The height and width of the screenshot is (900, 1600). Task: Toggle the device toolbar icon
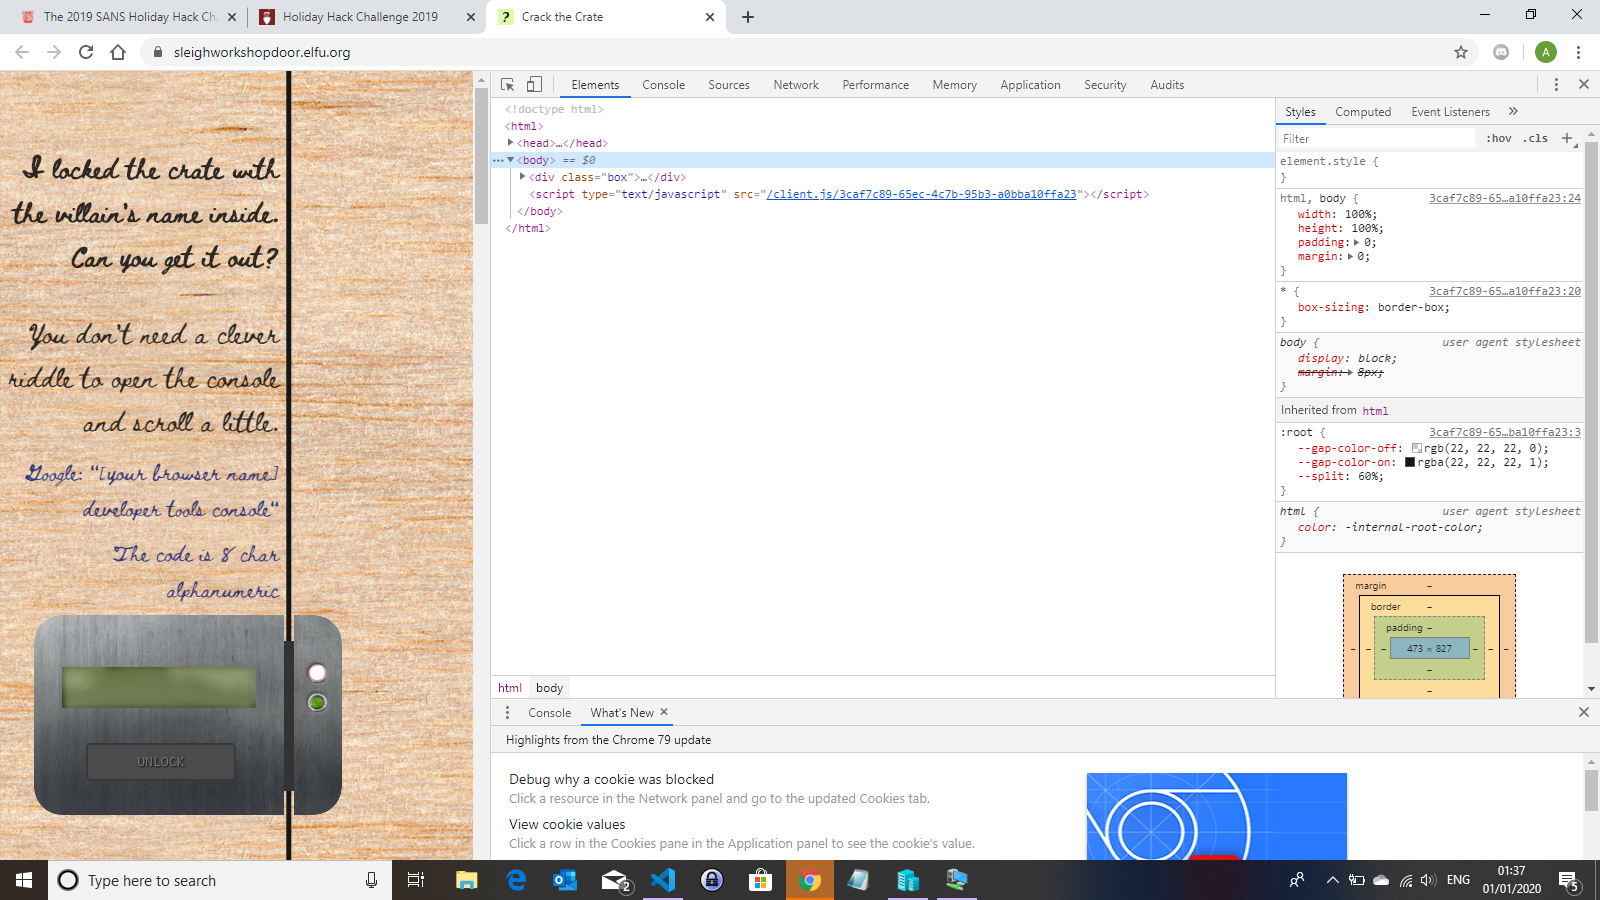pyautogui.click(x=535, y=85)
